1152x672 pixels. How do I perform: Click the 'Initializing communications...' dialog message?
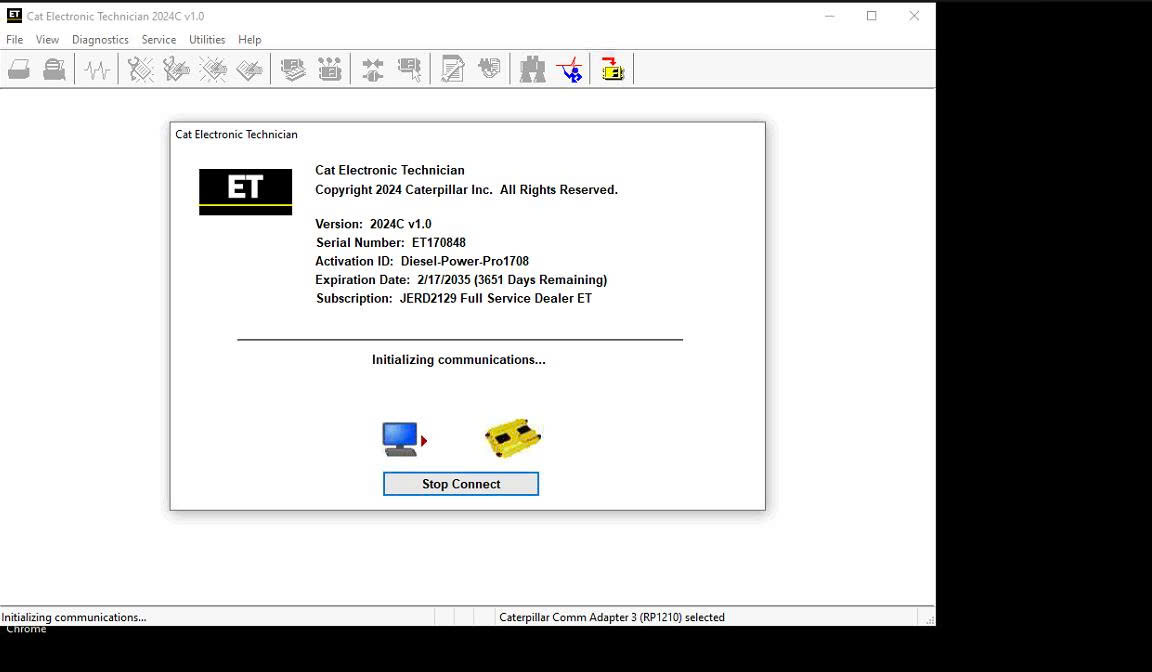tap(458, 360)
